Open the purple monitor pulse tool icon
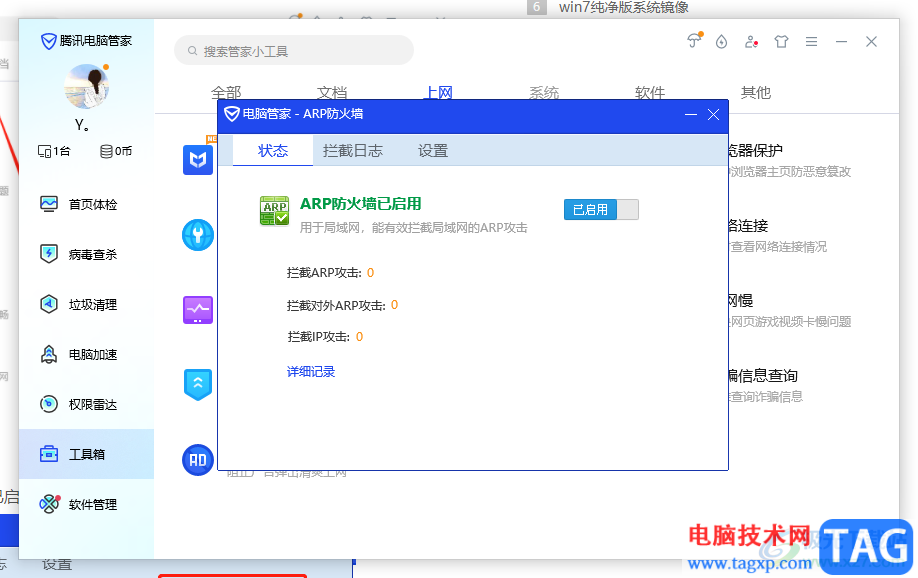 [198, 310]
